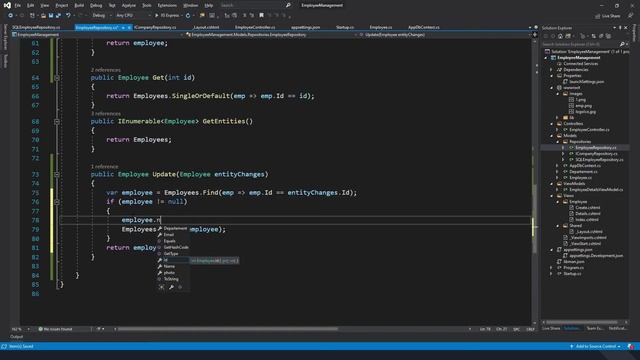Select Email in the IntelliSense list
The image size is (640, 360).
click(x=169, y=235)
